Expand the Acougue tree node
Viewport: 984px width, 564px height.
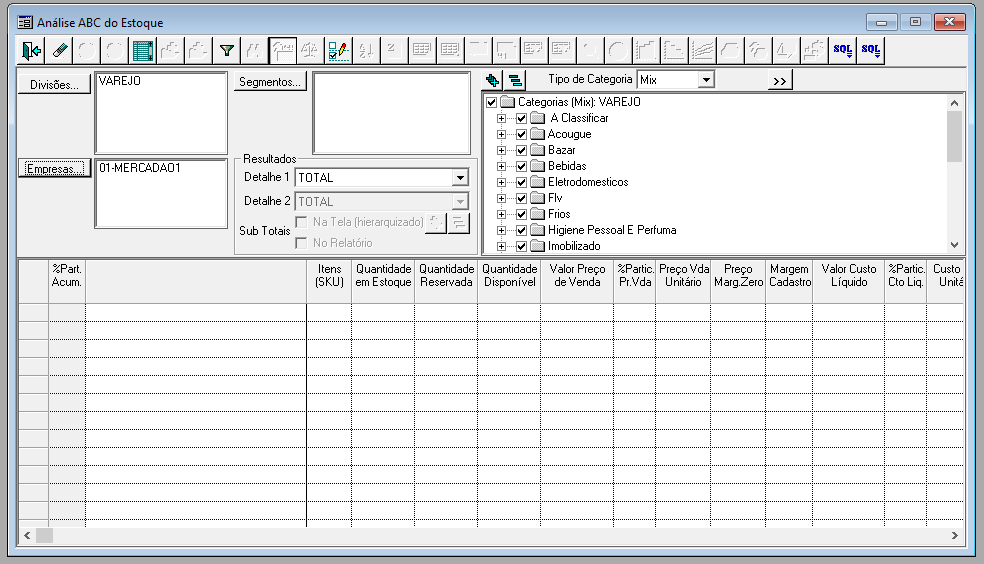[501, 134]
